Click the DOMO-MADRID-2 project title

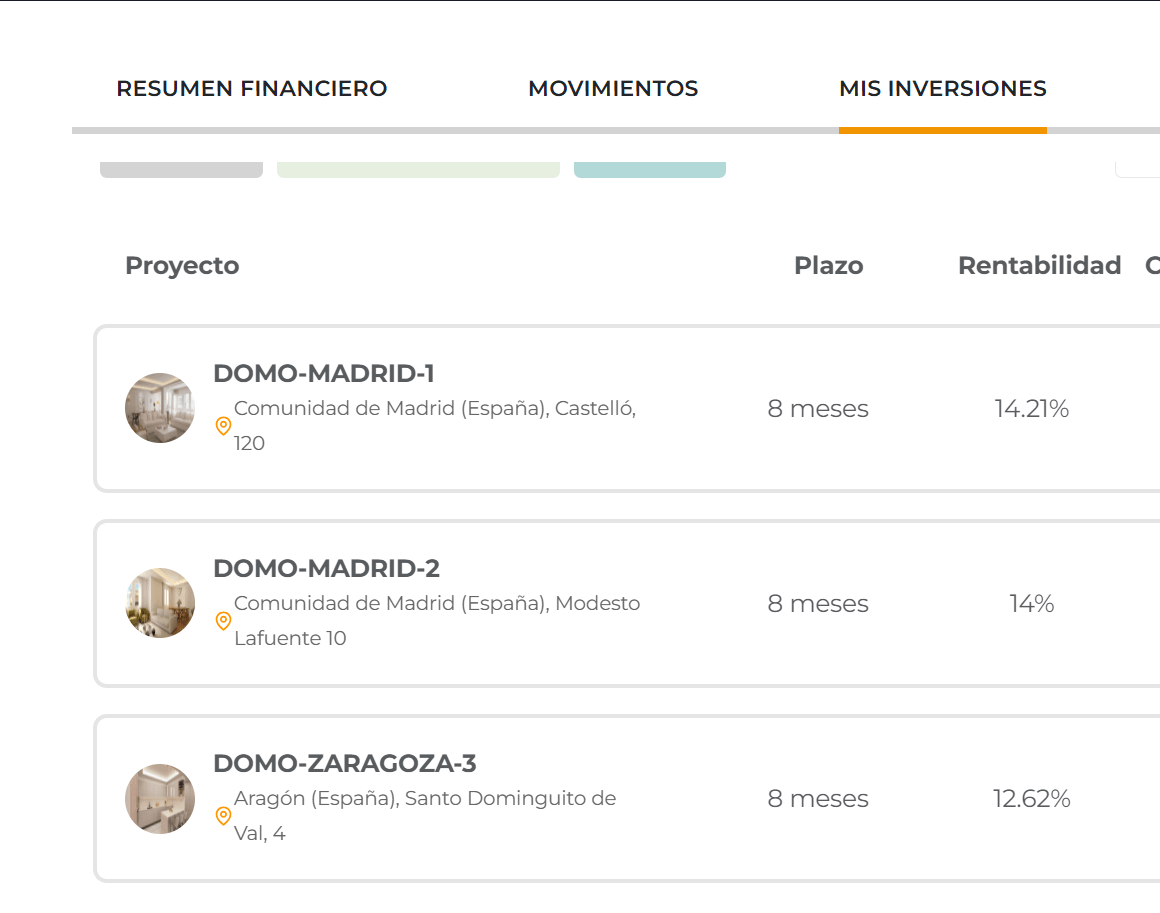(x=326, y=569)
